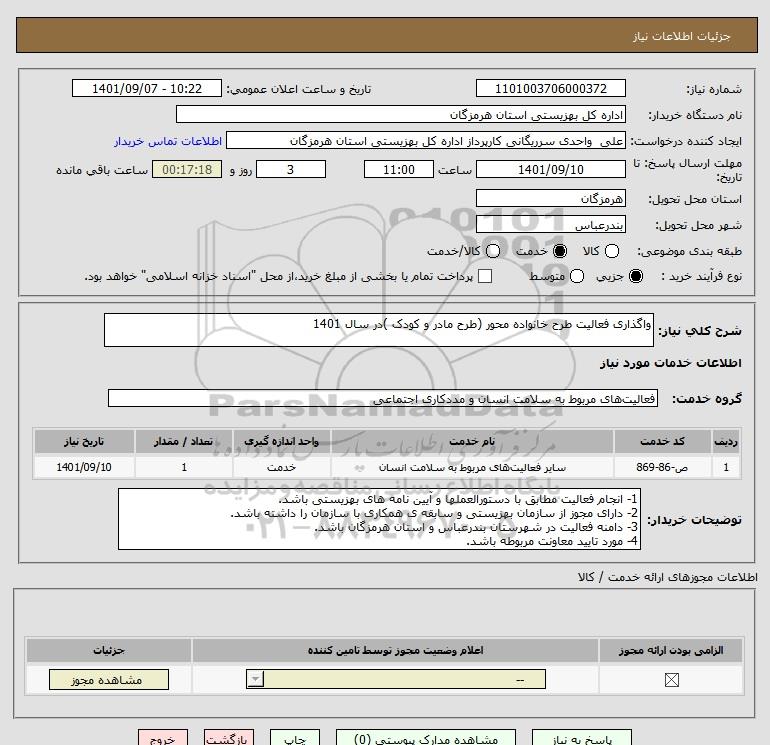Screen dimensions: 770x745
Task: Select the متوسط purchase type radio
Action: pos(577,276)
